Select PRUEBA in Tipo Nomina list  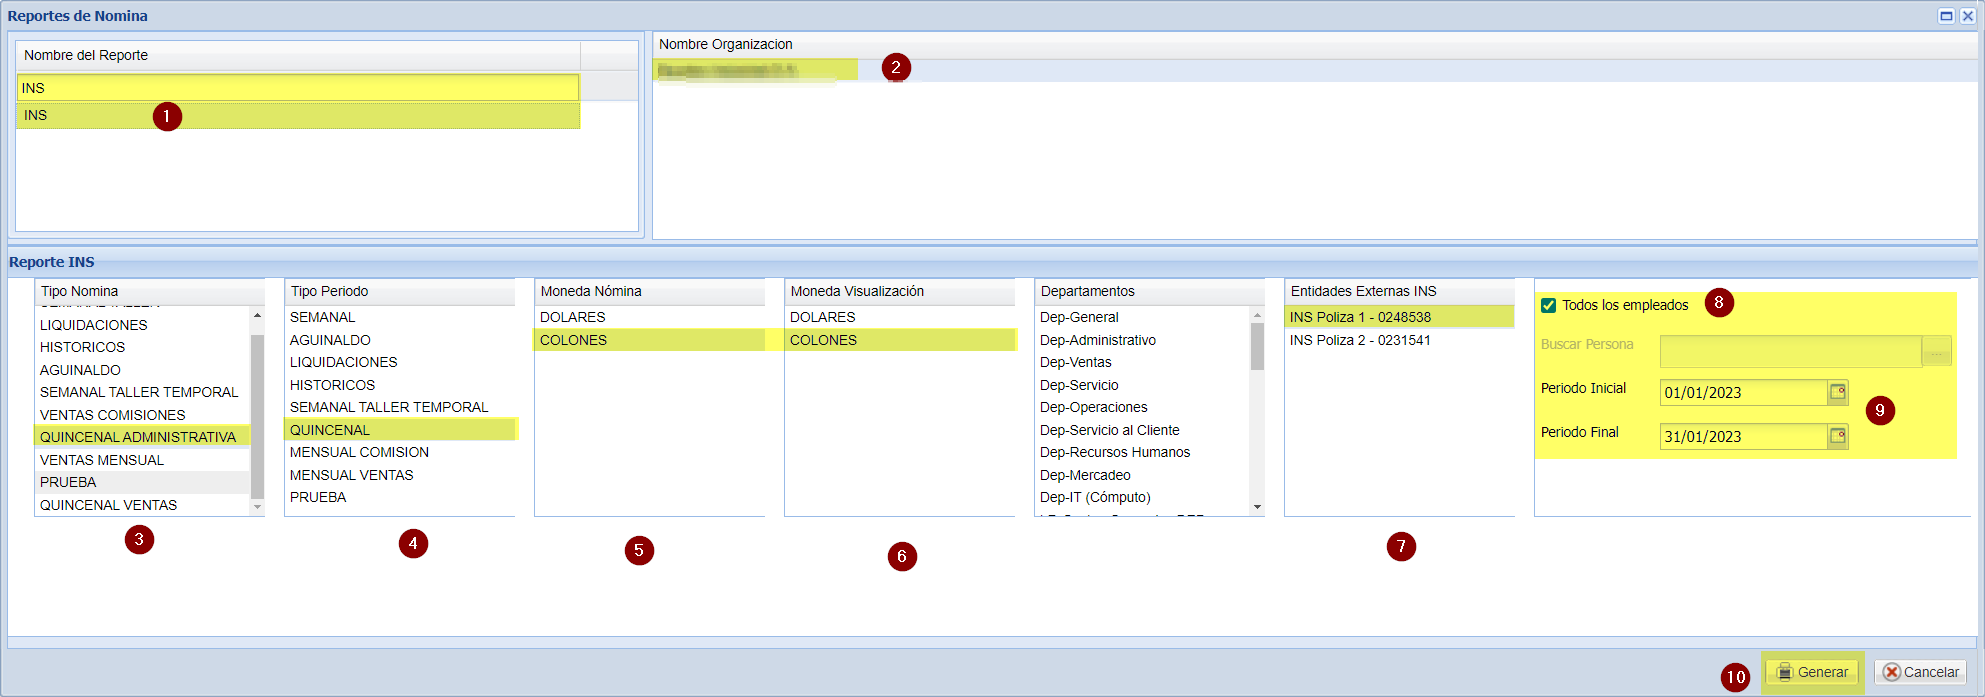coord(142,482)
